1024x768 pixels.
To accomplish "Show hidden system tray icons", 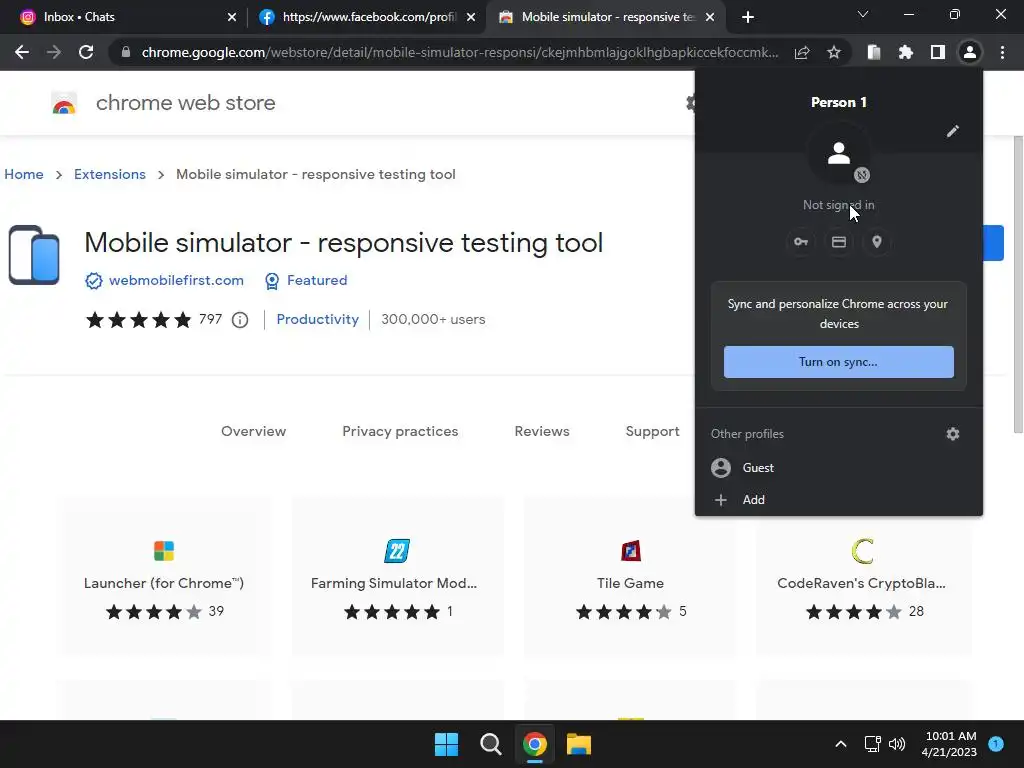I will [x=841, y=744].
